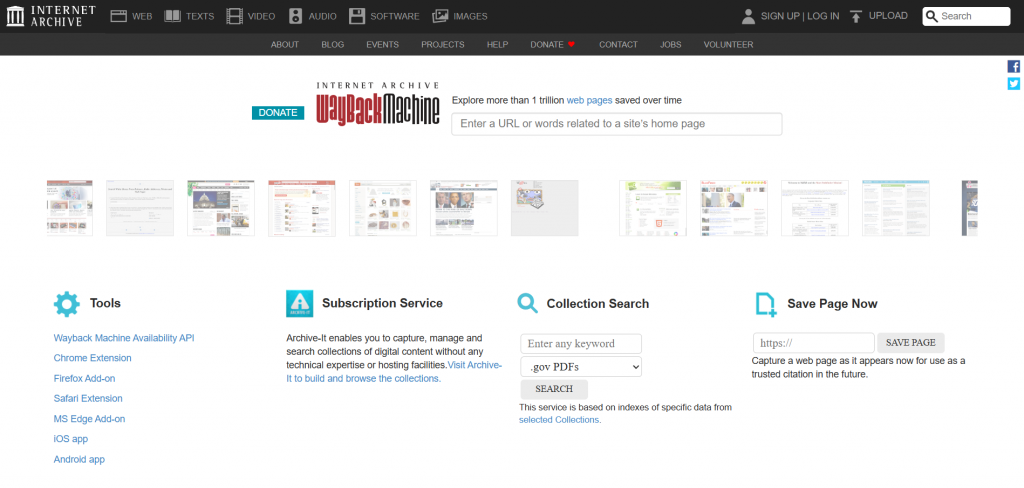The width and height of the screenshot is (1024, 488).
Task: Open the Chrome Extension link
Action: (x=92, y=358)
